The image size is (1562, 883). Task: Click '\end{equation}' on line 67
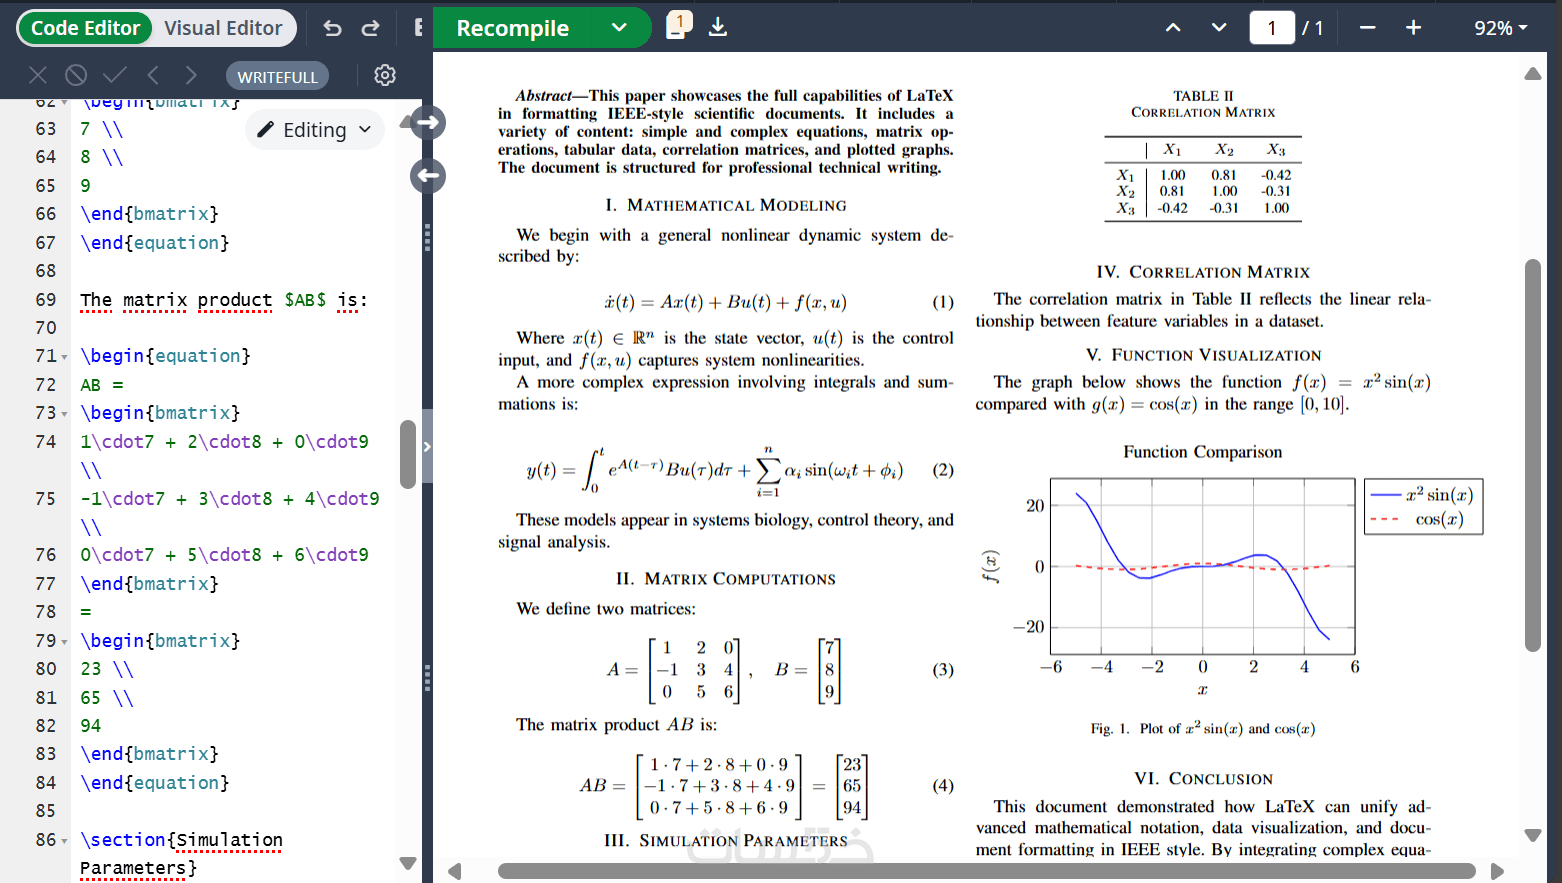[x=154, y=243]
